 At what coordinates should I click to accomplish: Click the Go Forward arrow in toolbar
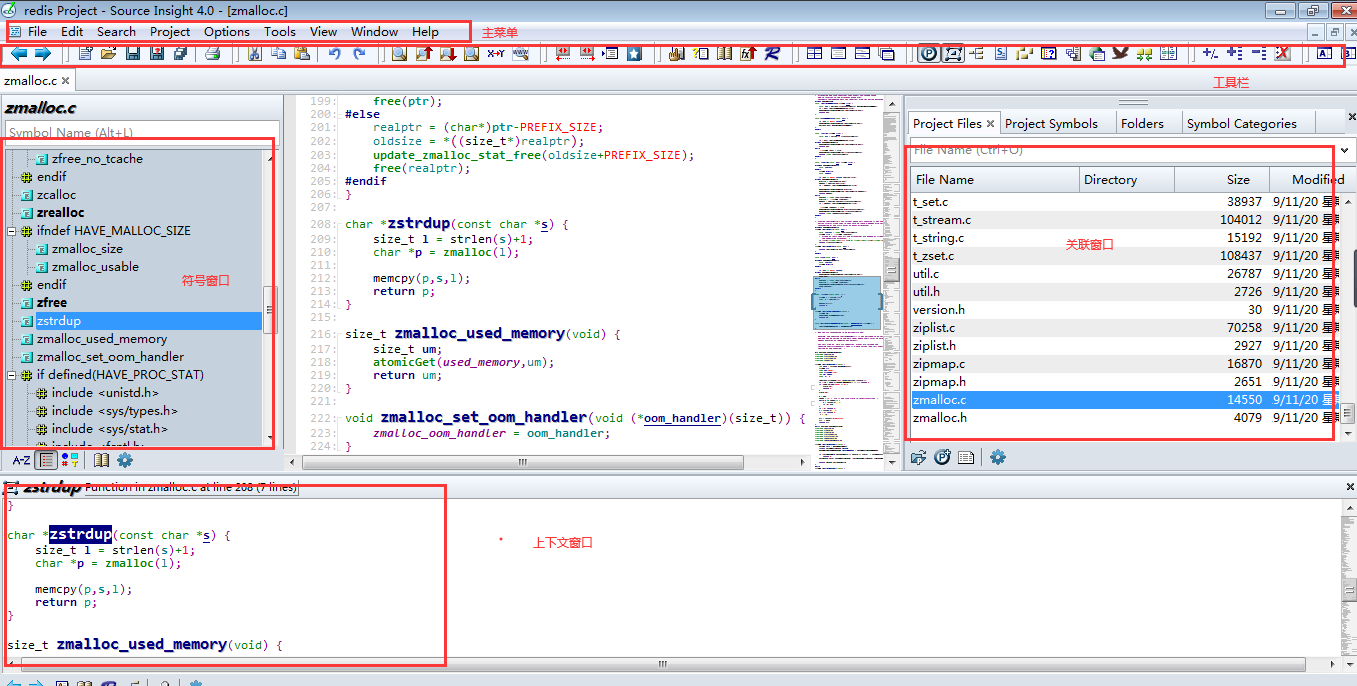[x=42, y=53]
